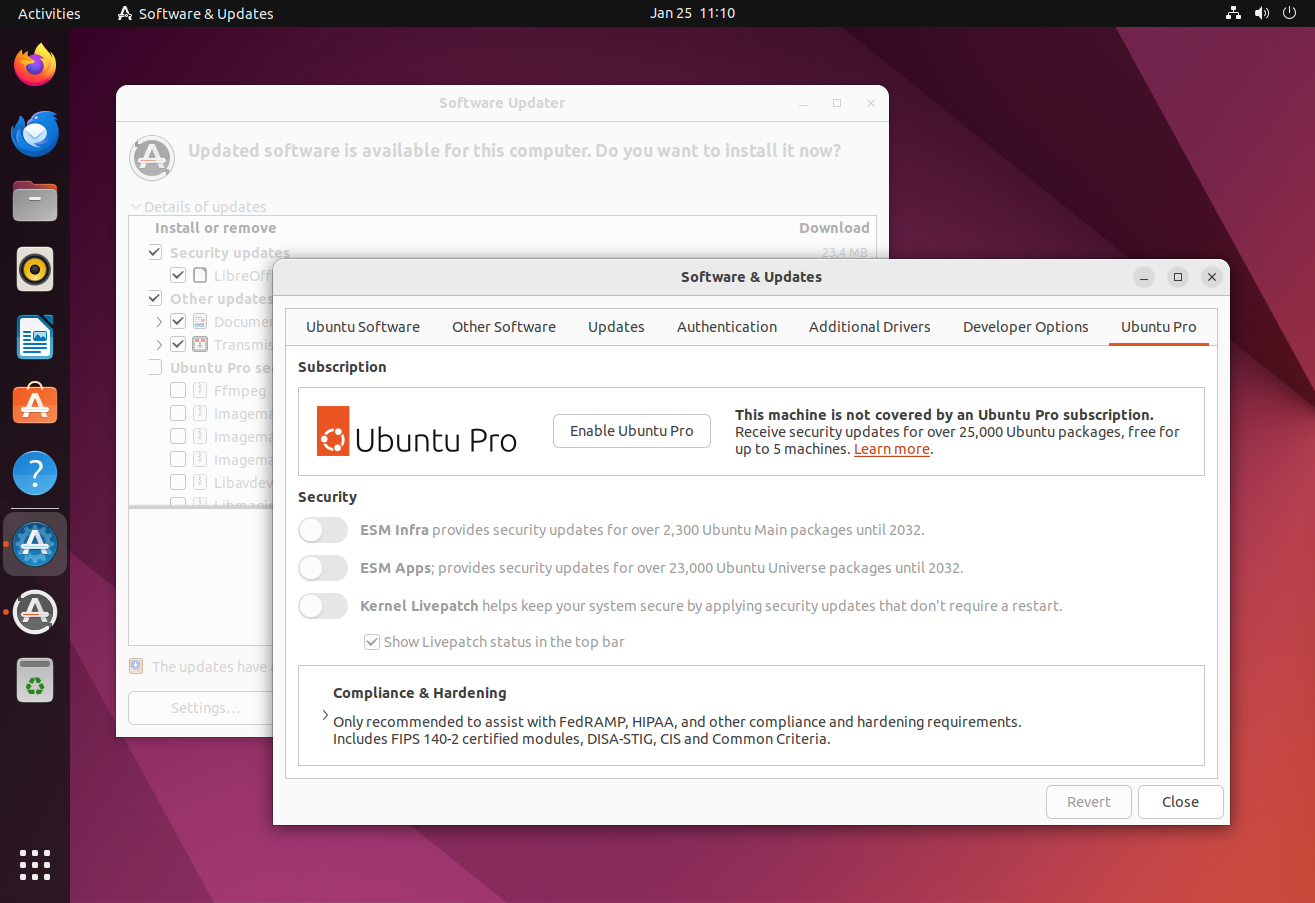The image size is (1315, 903).
Task: Click the Transmission package icon in Software Updater
Action: pyautogui.click(x=200, y=344)
